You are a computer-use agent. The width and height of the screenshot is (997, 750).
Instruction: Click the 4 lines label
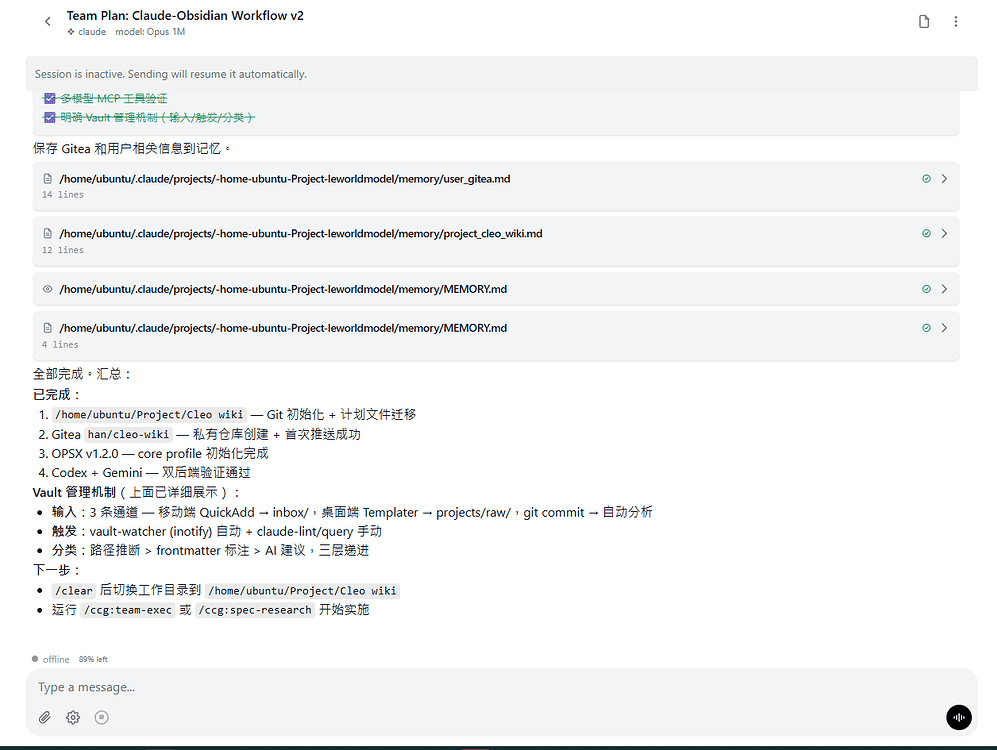click(60, 345)
